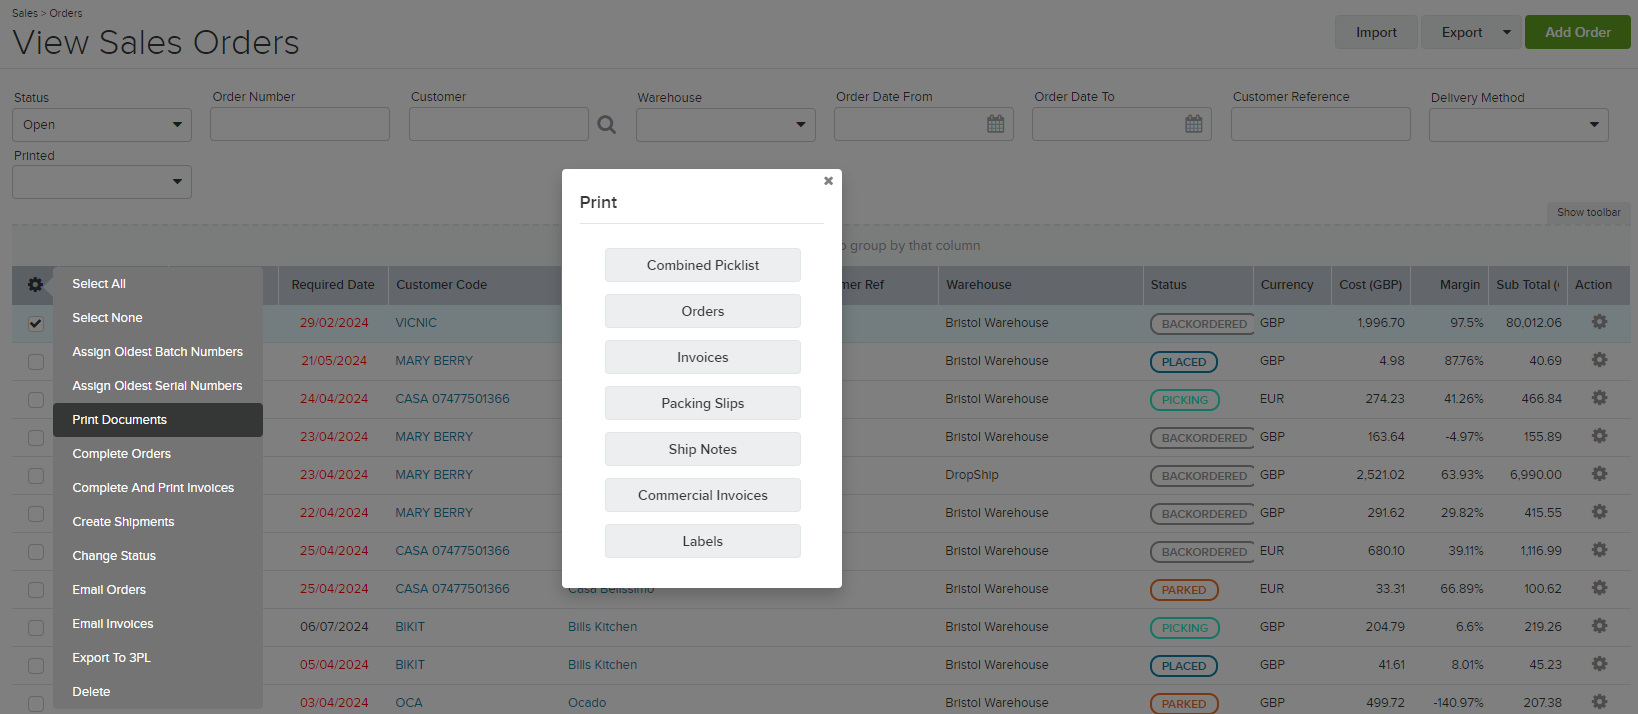This screenshot has height=714, width=1638.
Task: Open the Order Date From calendar icon
Action: pyautogui.click(x=995, y=124)
